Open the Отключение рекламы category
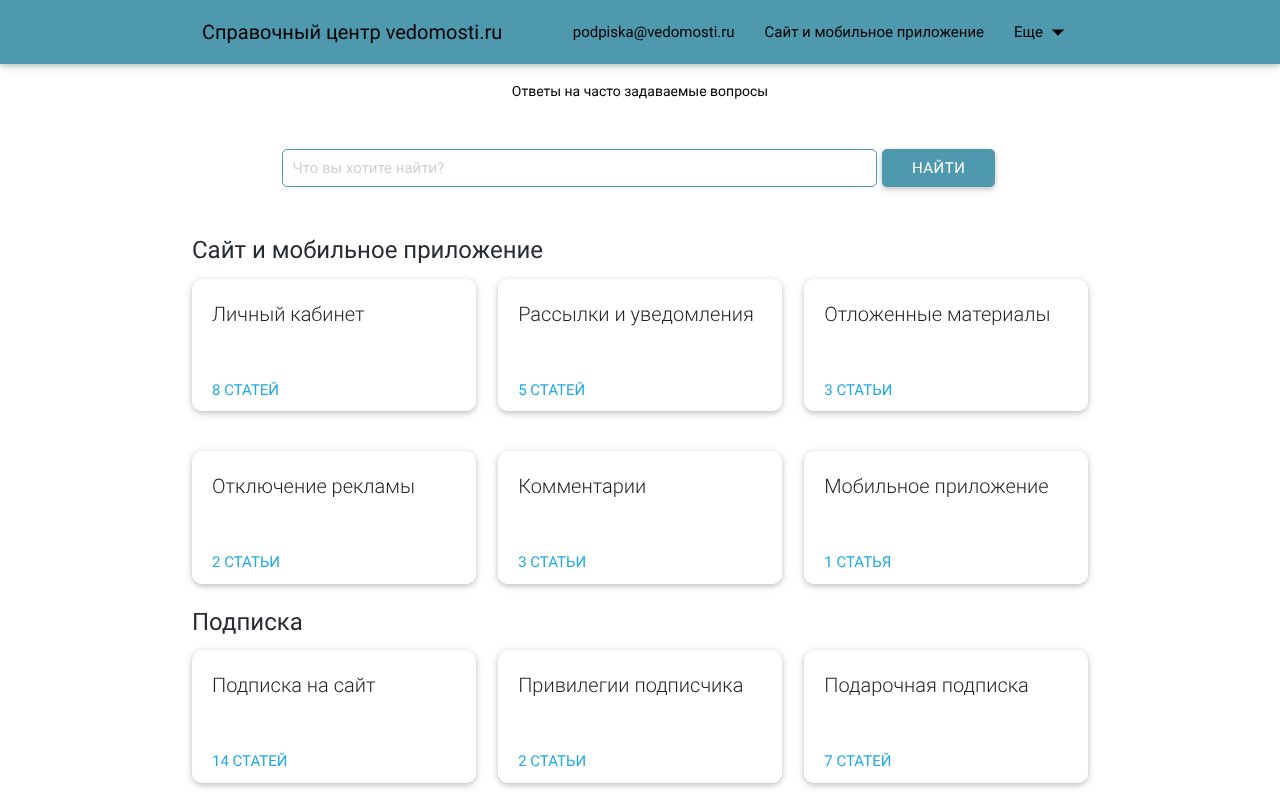Viewport: 1280px width, 800px height. coord(334,517)
